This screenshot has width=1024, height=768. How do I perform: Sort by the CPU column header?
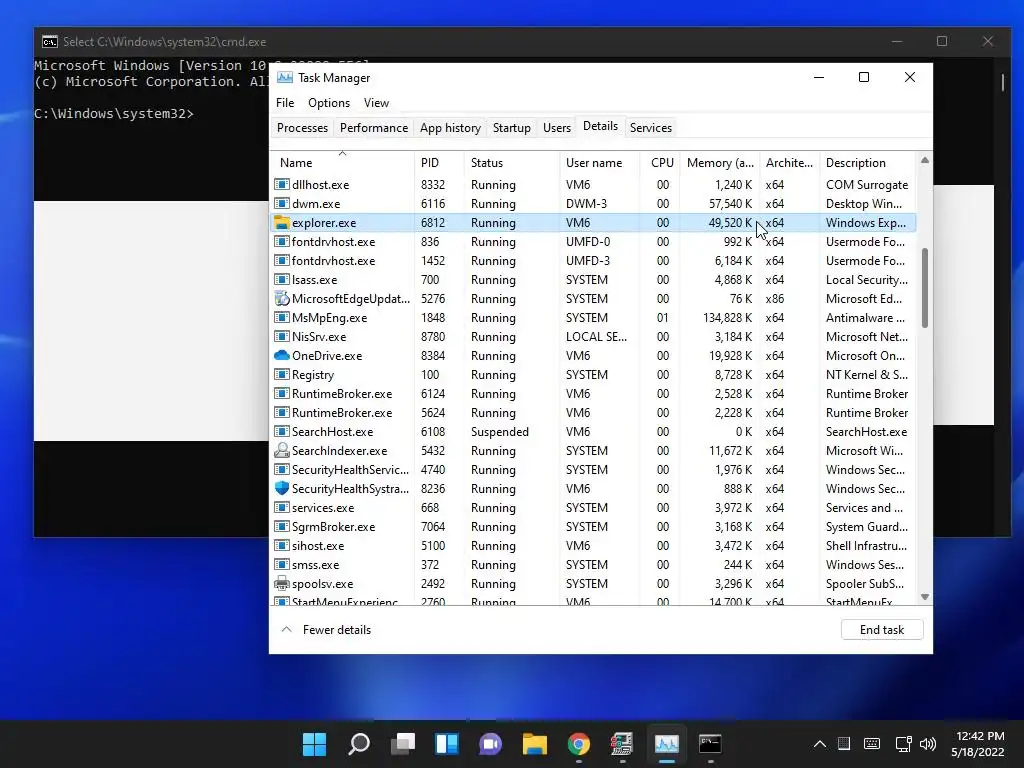click(x=660, y=163)
